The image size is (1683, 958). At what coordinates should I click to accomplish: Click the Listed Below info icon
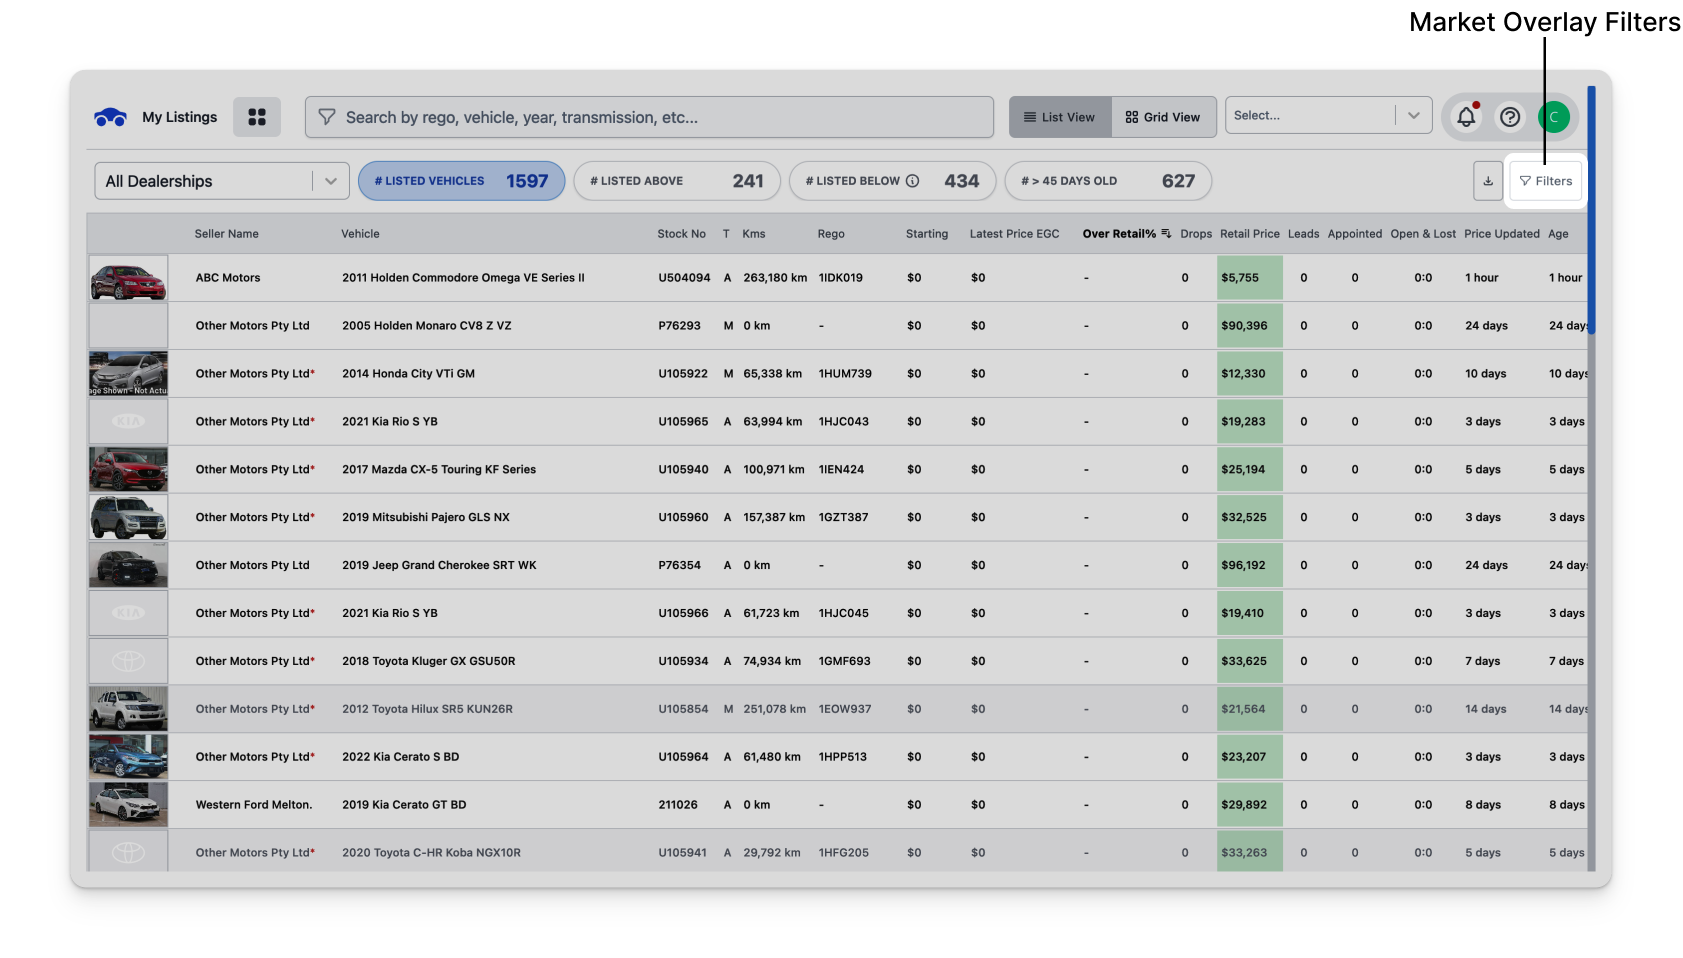click(912, 181)
